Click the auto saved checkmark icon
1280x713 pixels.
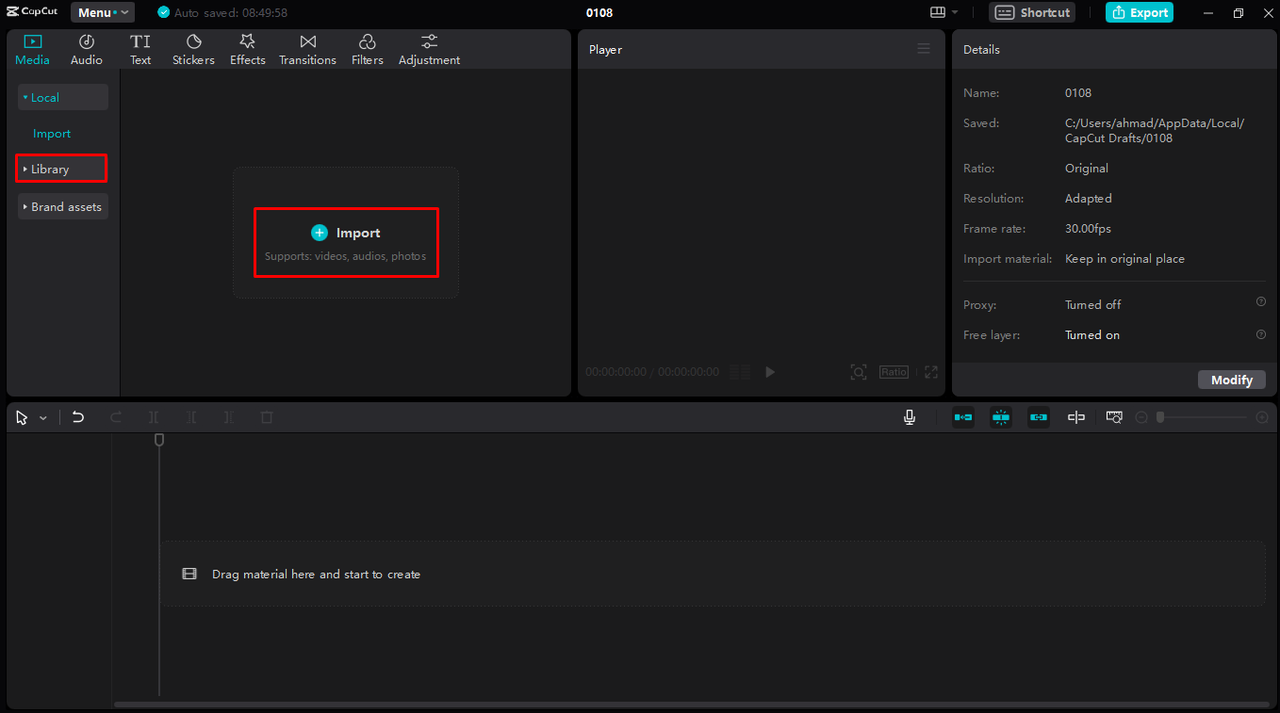[x=163, y=13]
